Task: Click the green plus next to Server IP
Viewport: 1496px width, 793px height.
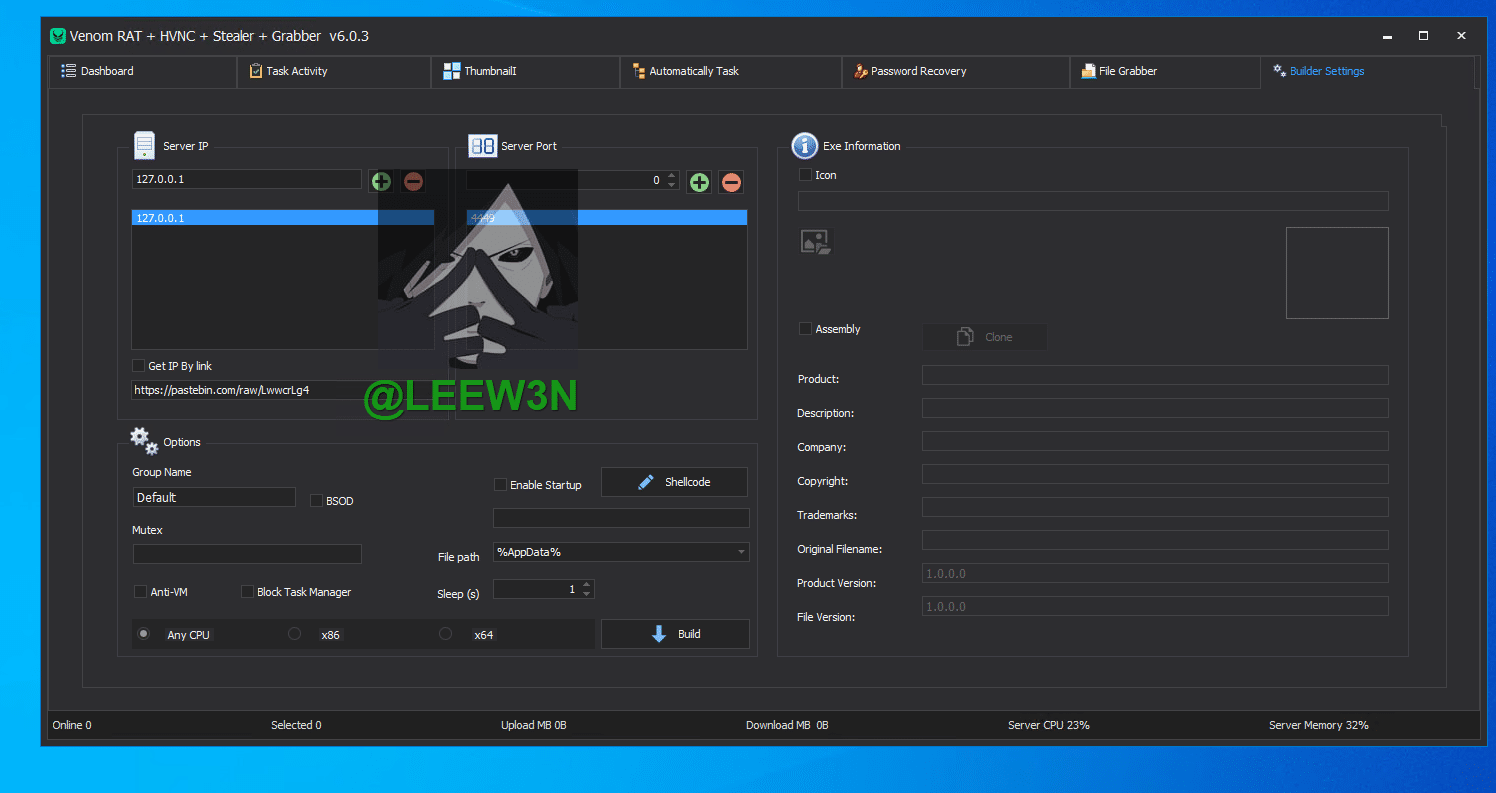Action: point(381,181)
